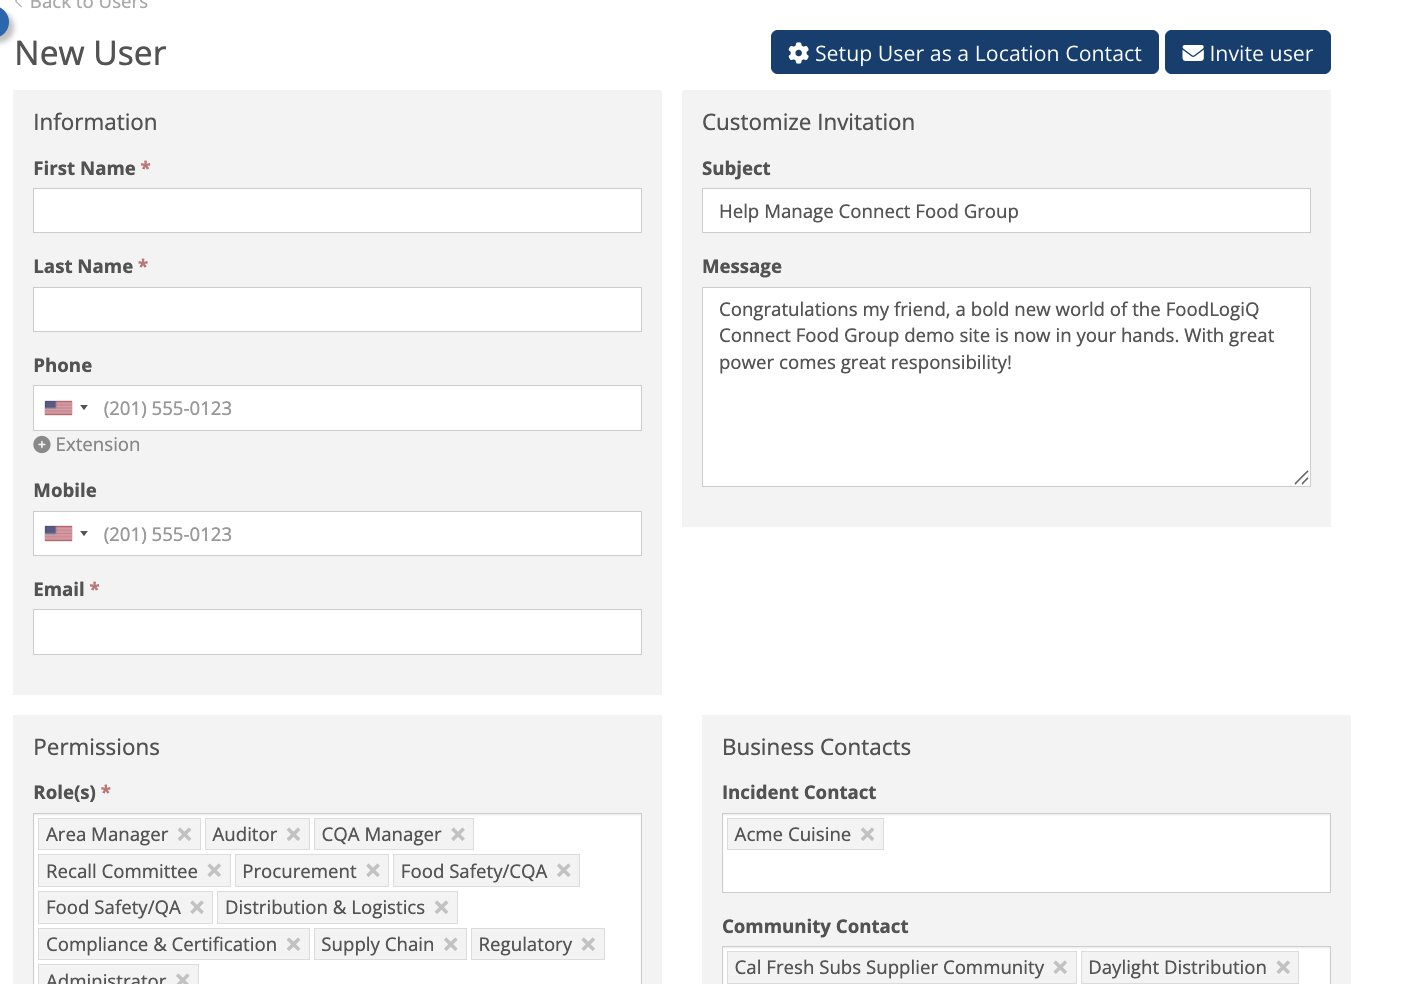The image size is (1428, 984).
Task: Remove Supply Chain role tag
Action: point(451,944)
